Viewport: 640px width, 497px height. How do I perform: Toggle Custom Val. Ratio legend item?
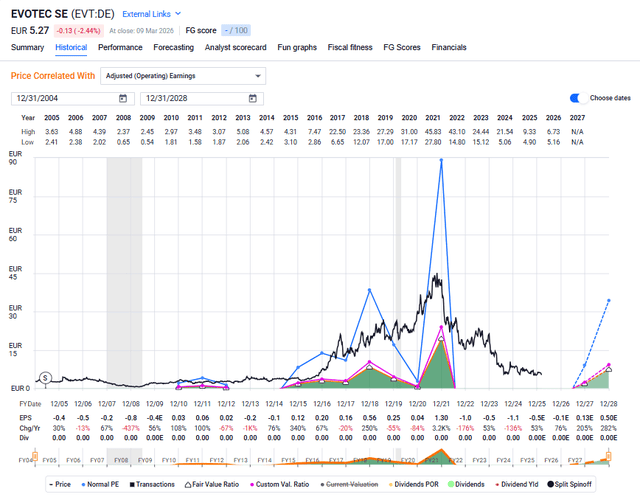280,484
